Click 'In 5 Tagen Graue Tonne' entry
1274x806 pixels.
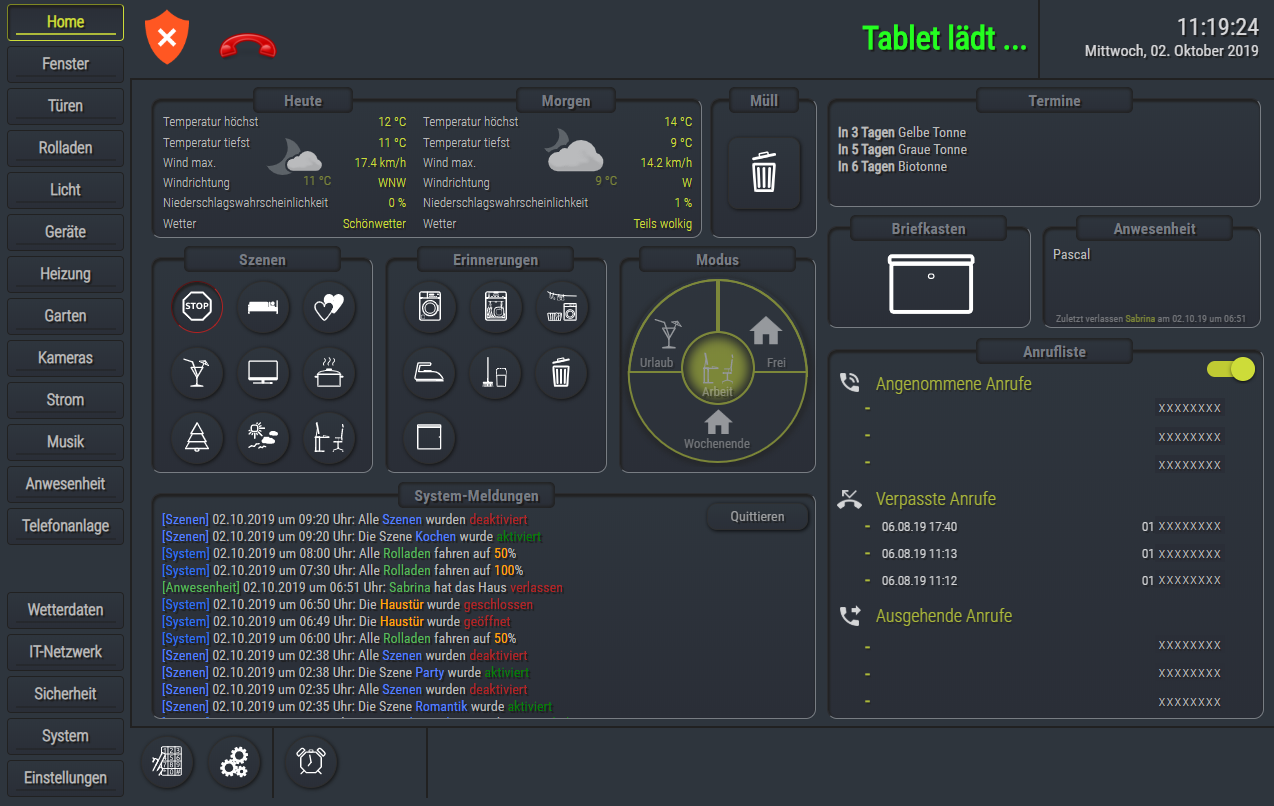(902, 149)
